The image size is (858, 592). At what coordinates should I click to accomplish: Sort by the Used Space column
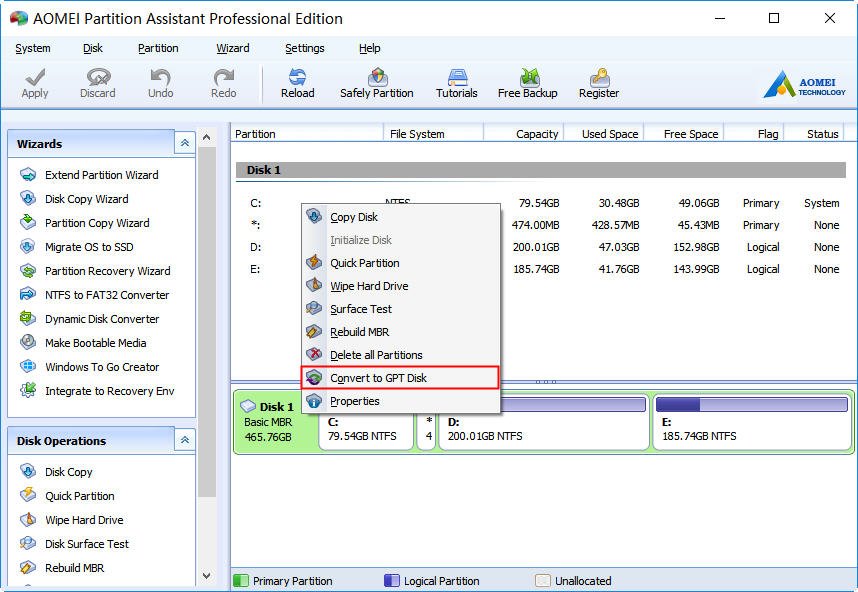click(604, 134)
